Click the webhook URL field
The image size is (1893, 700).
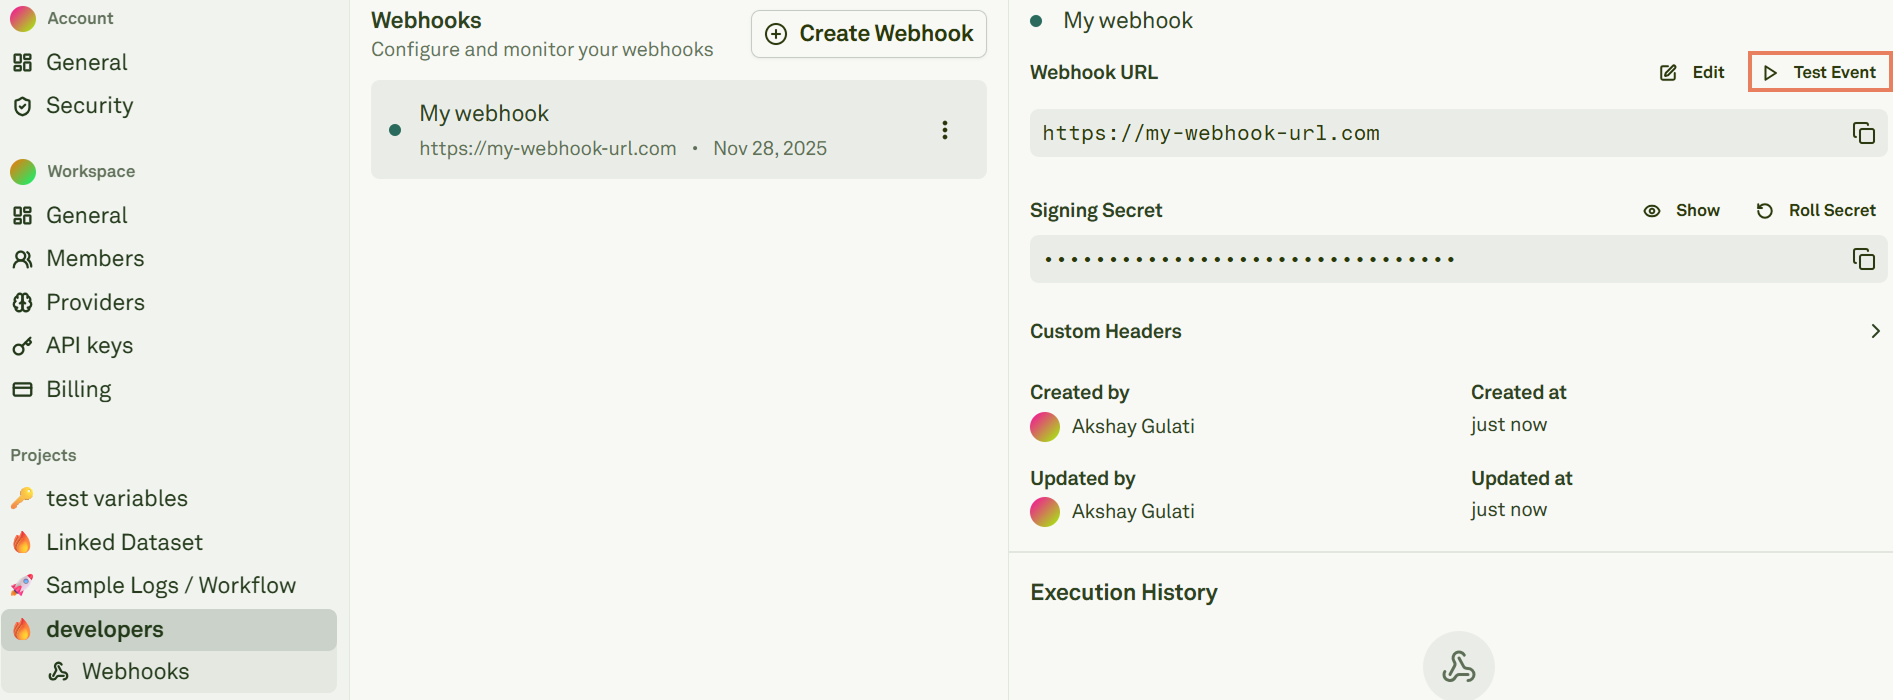pos(1459,133)
